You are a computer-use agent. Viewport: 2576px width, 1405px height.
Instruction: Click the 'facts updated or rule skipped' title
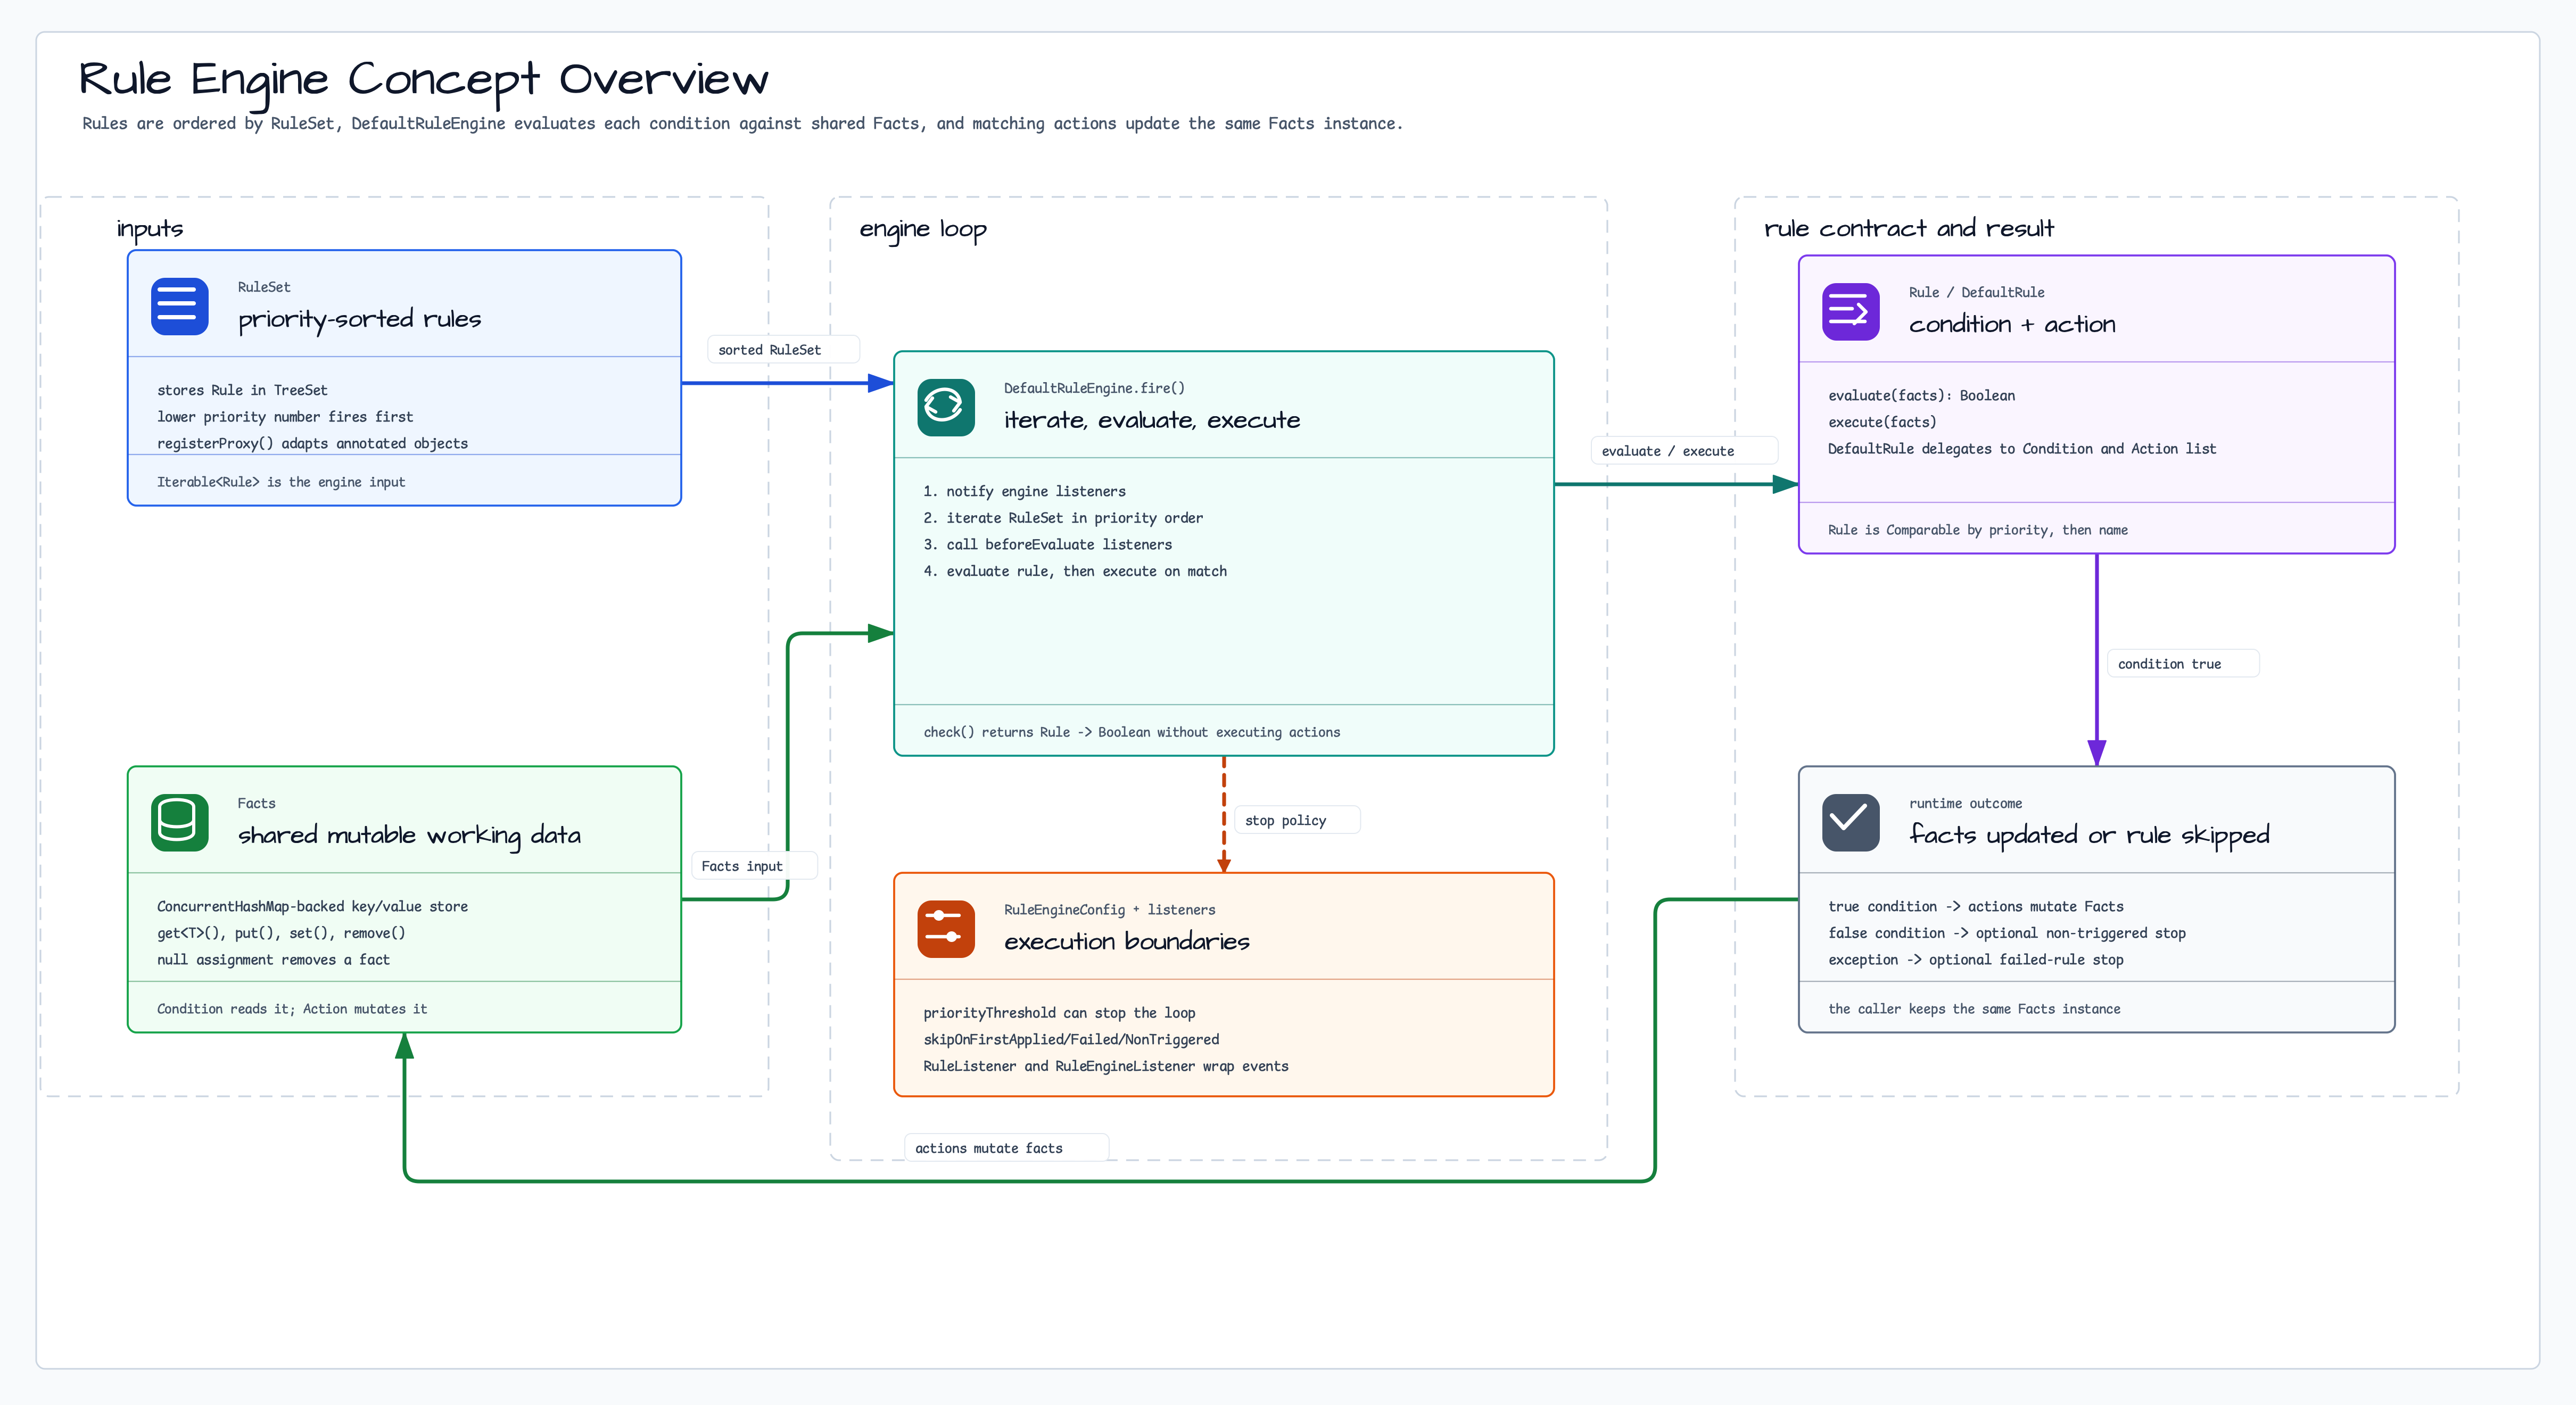click(2089, 836)
